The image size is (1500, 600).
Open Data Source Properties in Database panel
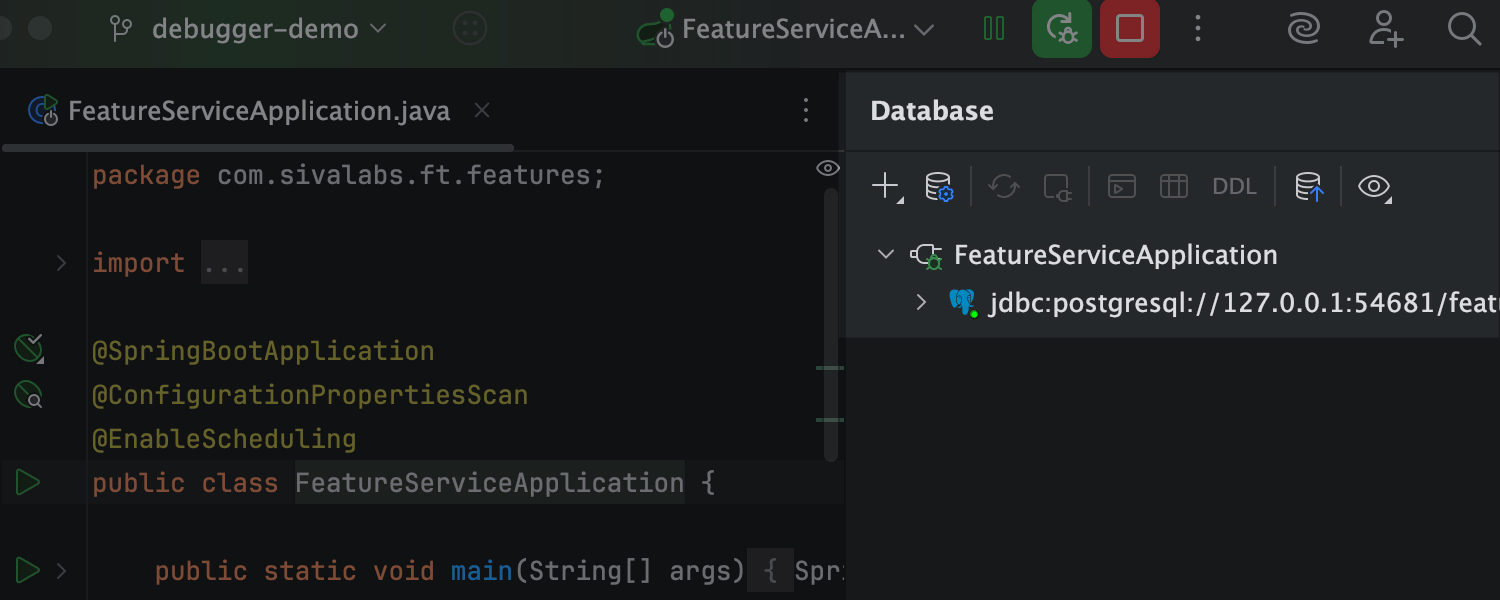(x=940, y=186)
